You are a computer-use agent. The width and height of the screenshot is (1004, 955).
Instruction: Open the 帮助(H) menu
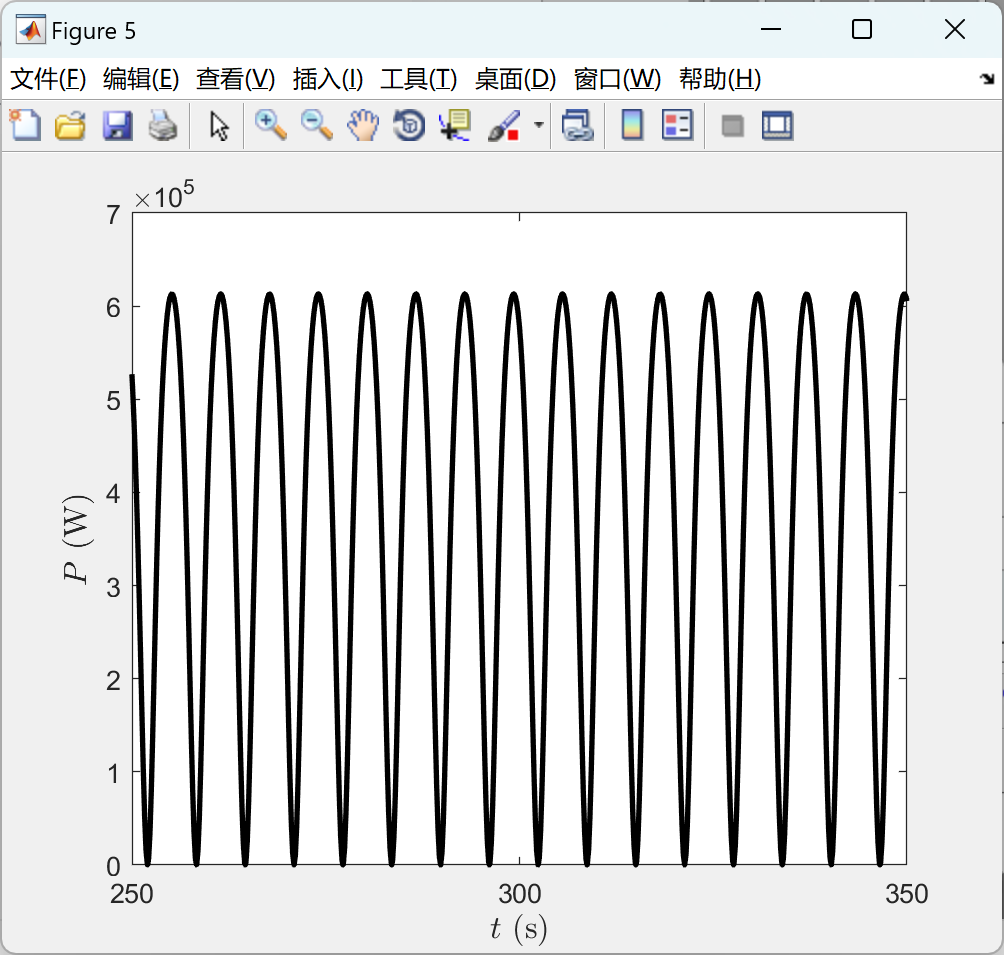[720, 79]
